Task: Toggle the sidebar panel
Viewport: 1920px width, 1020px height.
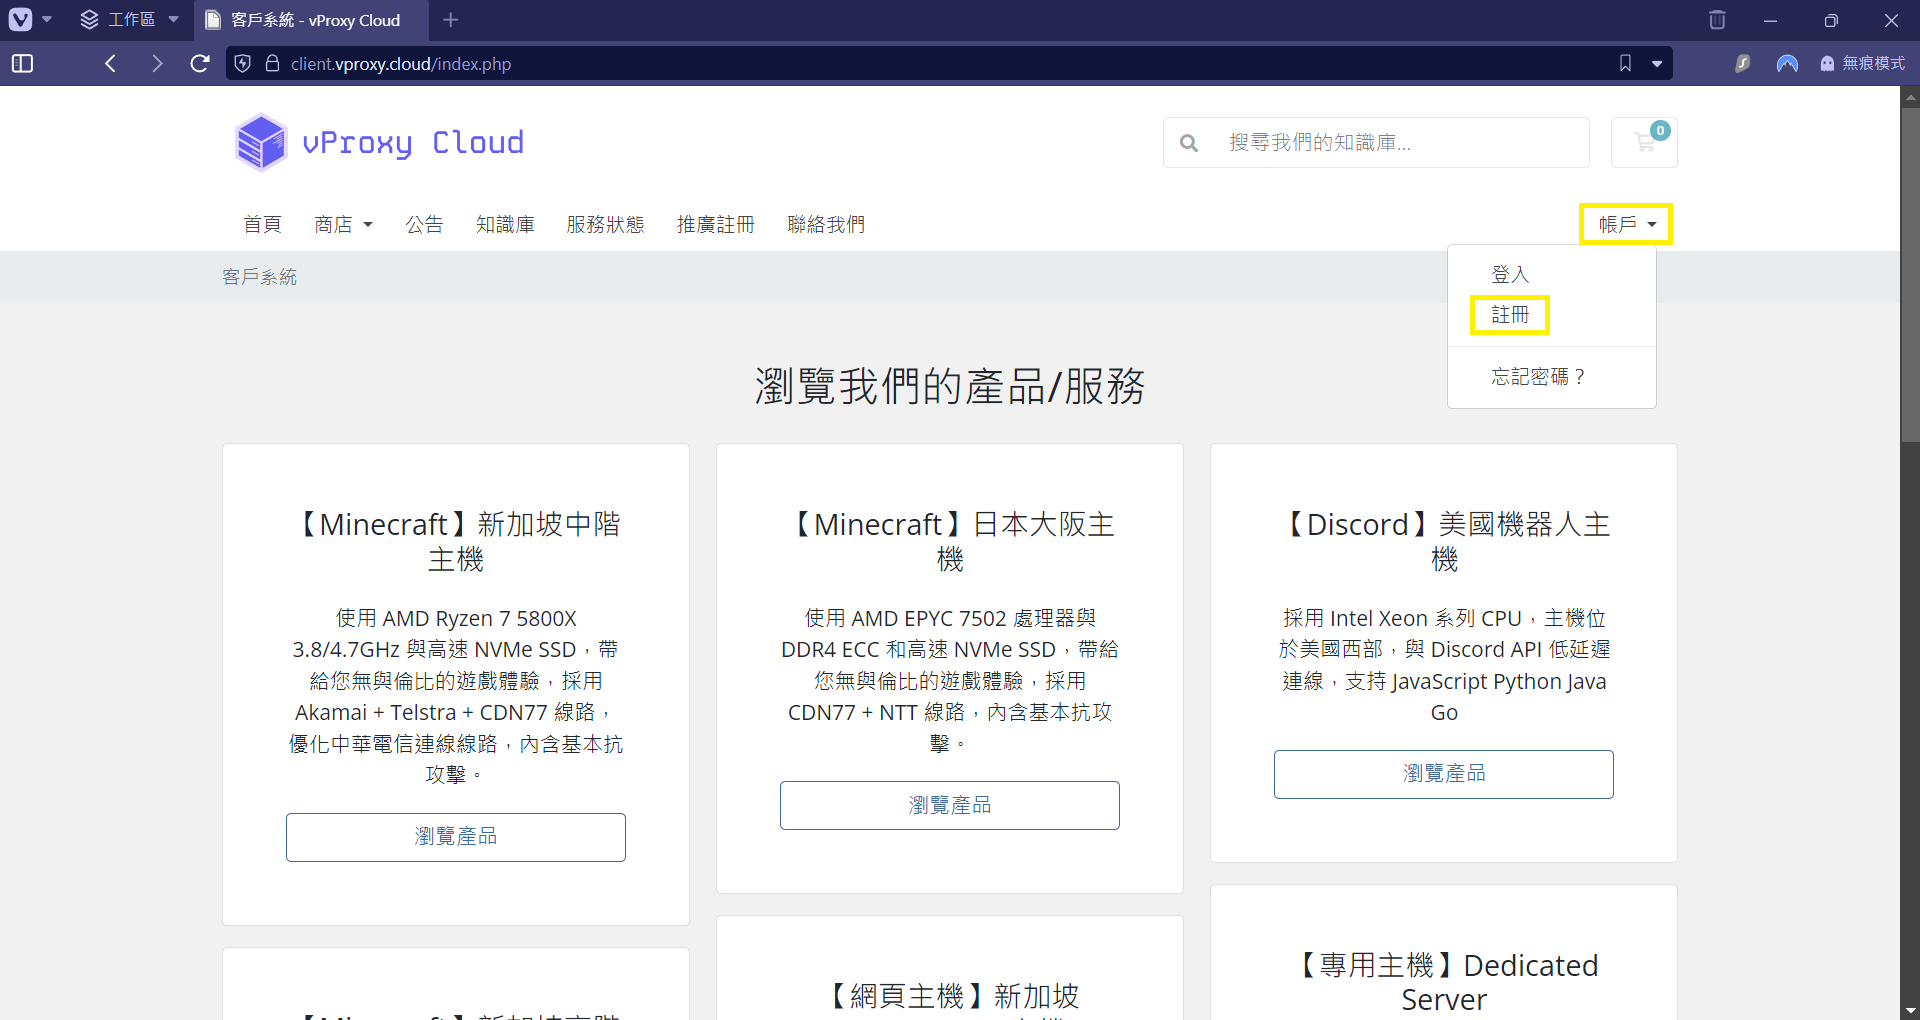Action: tap(22, 63)
